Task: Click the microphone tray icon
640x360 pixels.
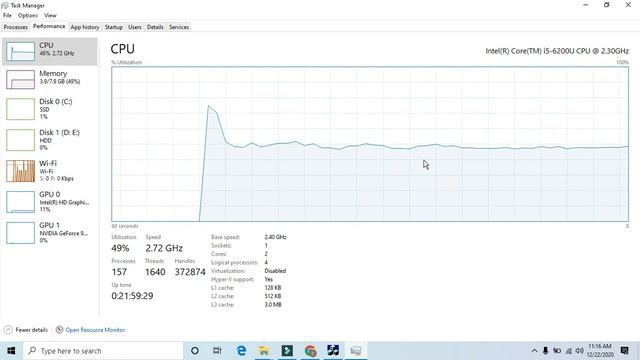Action: click(x=545, y=351)
